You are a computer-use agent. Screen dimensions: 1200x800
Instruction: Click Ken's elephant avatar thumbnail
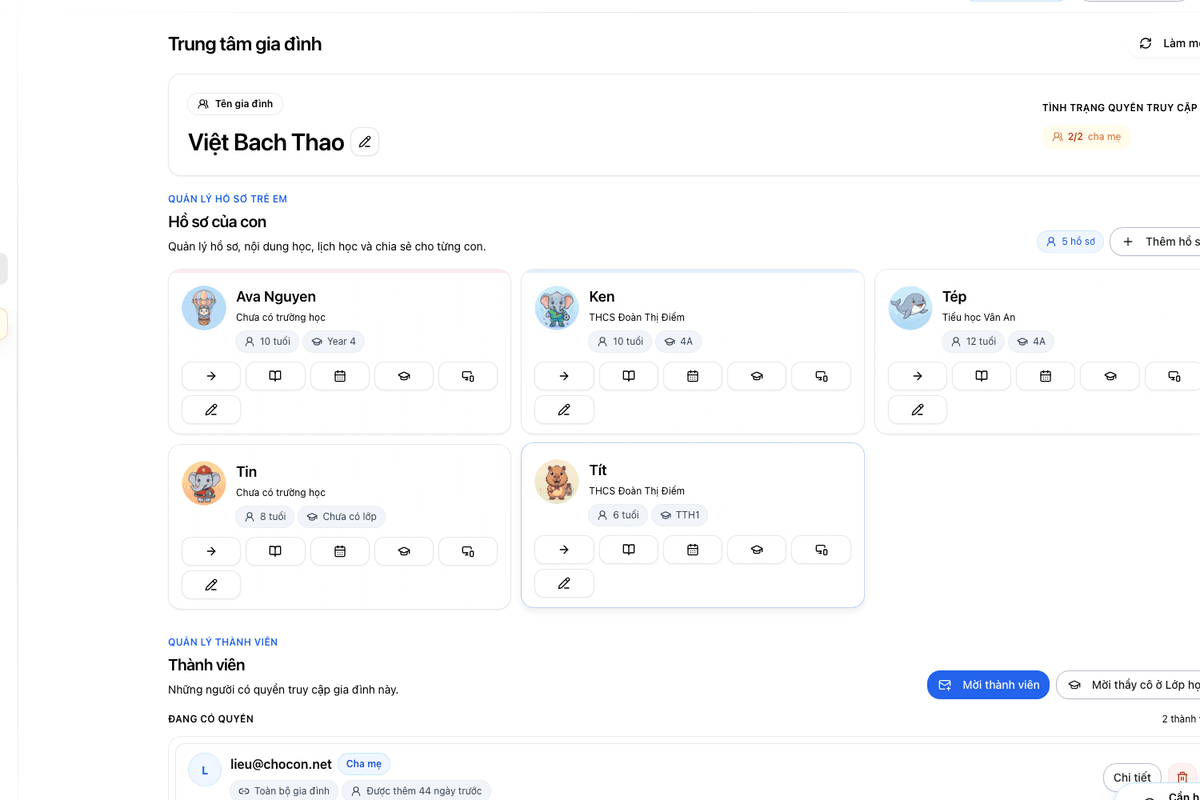[557, 308]
